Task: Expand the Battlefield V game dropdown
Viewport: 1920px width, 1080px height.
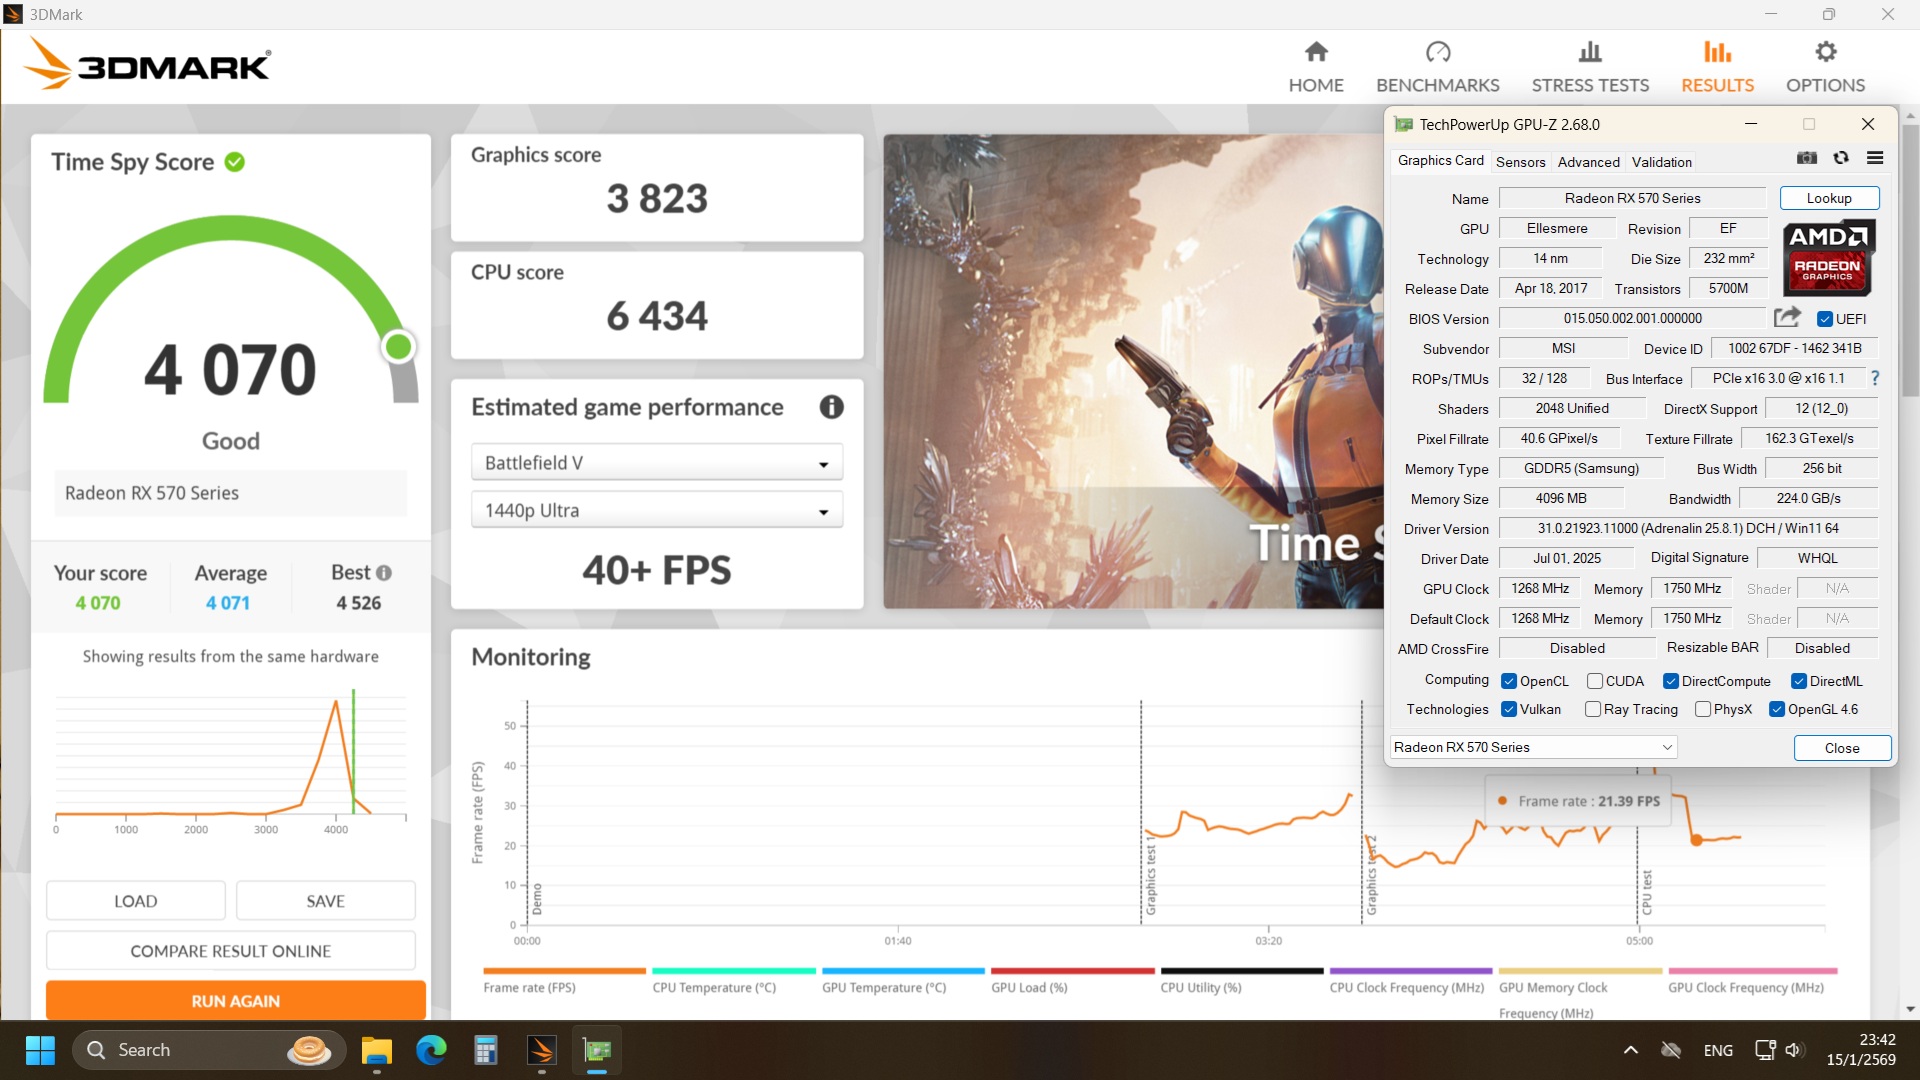Action: pos(656,463)
